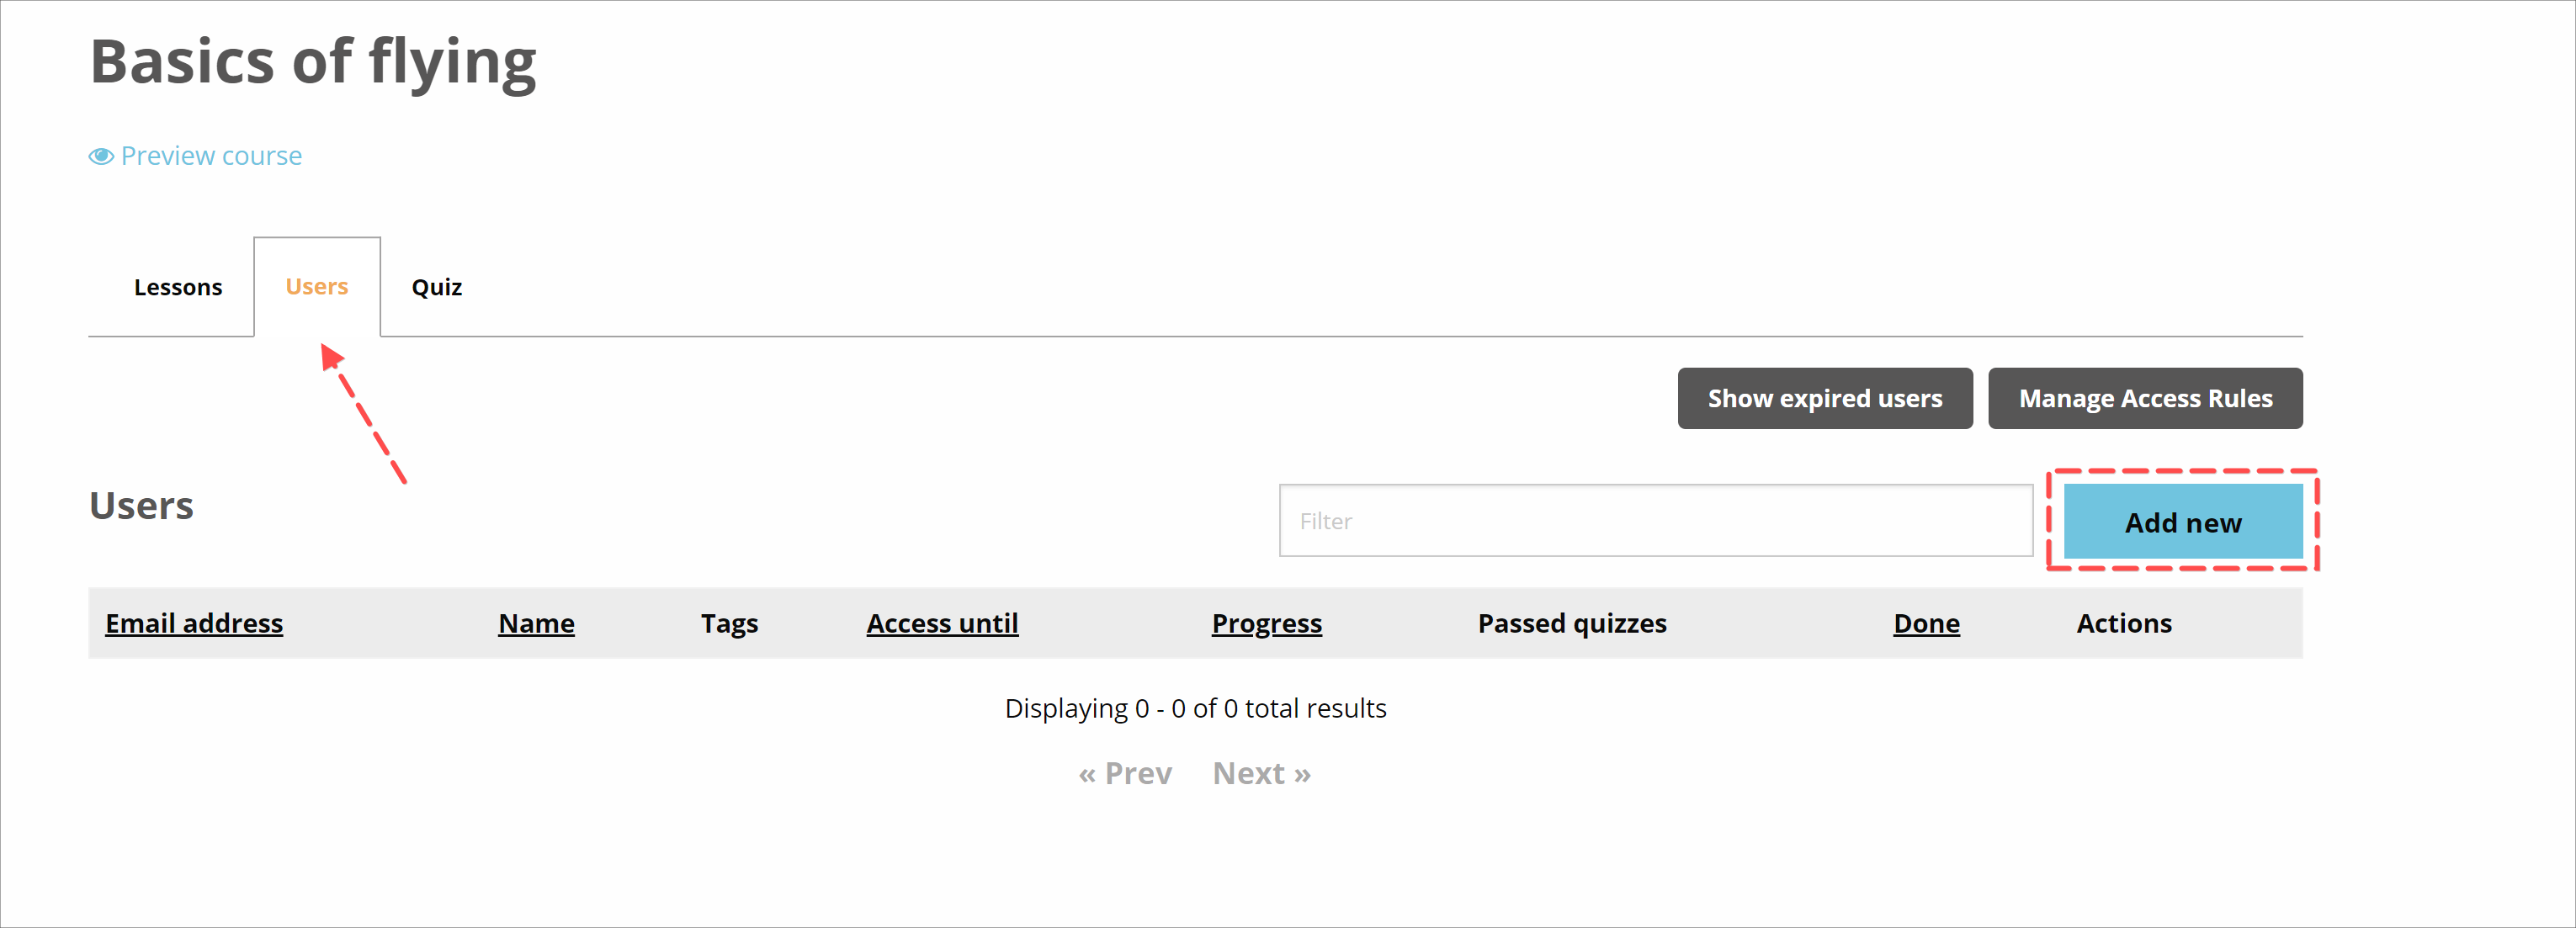Click the Show expired users button
The width and height of the screenshot is (2576, 928).
pos(1824,398)
